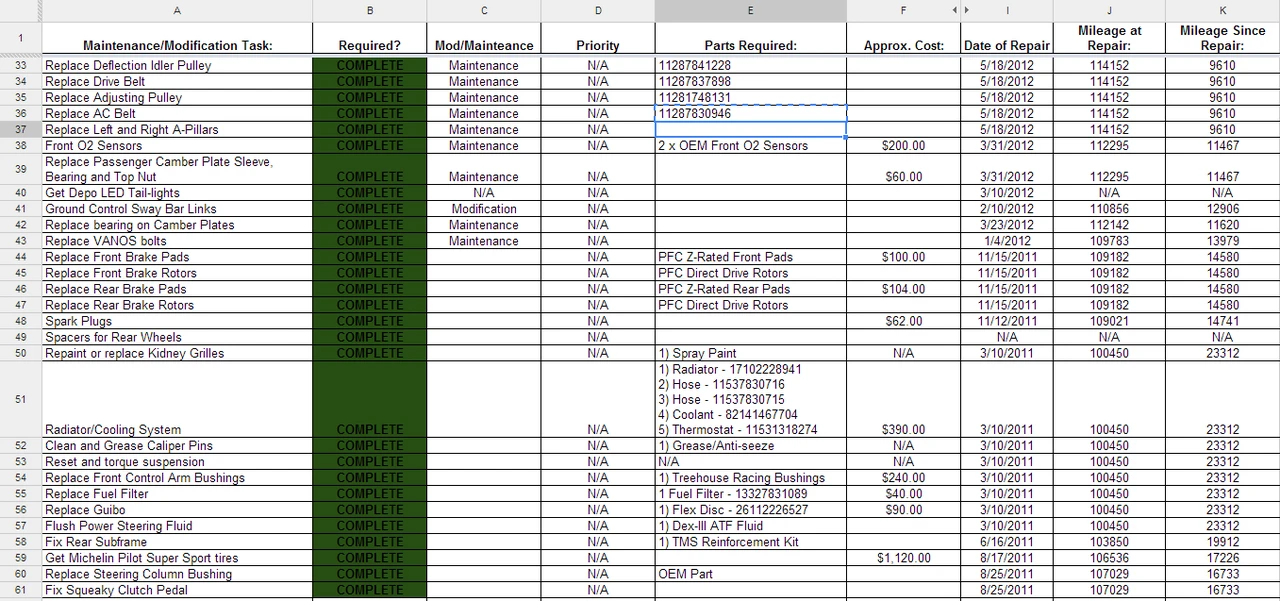Screen dimensions: 1280x601
Task: Select 'Replace AC Belt' cell
Action: 177,113
